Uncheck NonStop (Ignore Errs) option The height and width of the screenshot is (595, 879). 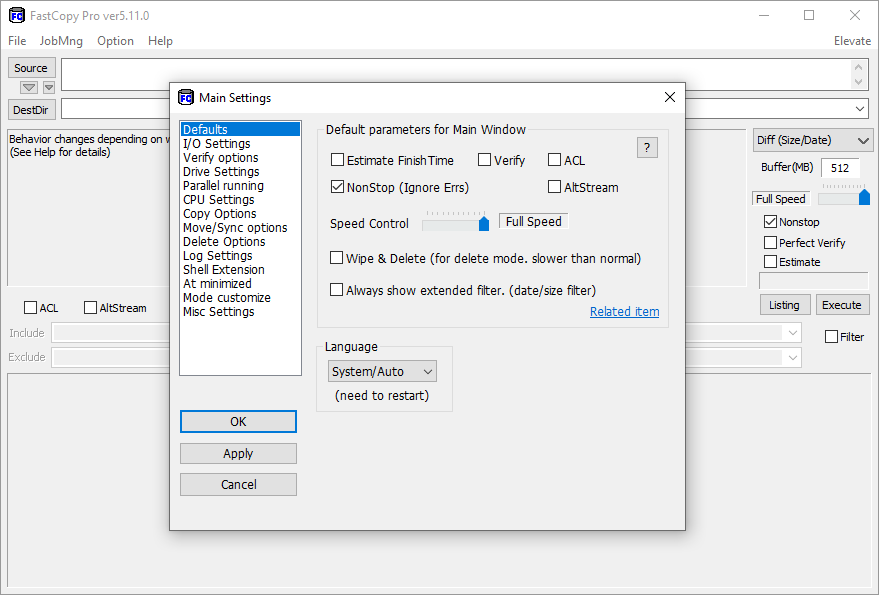pyautogui.click(x=338, y=187)
